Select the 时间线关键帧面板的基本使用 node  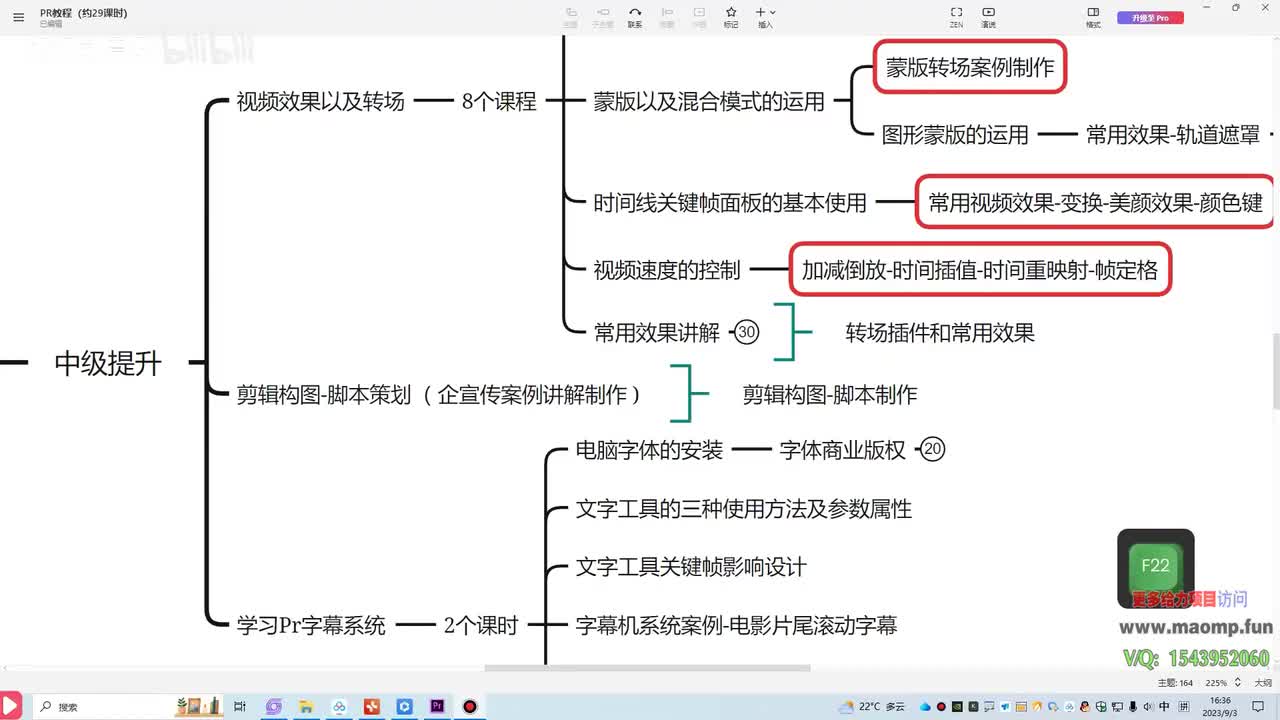(730, 202)
